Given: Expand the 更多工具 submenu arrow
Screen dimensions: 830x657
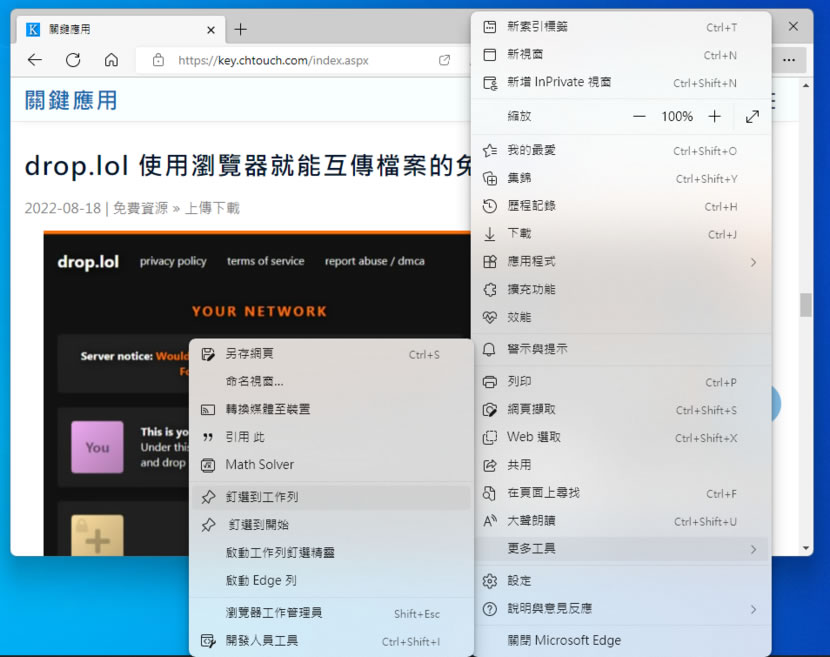Looking at the screenshot, I should pyautogui.click(x=753, y=549).
